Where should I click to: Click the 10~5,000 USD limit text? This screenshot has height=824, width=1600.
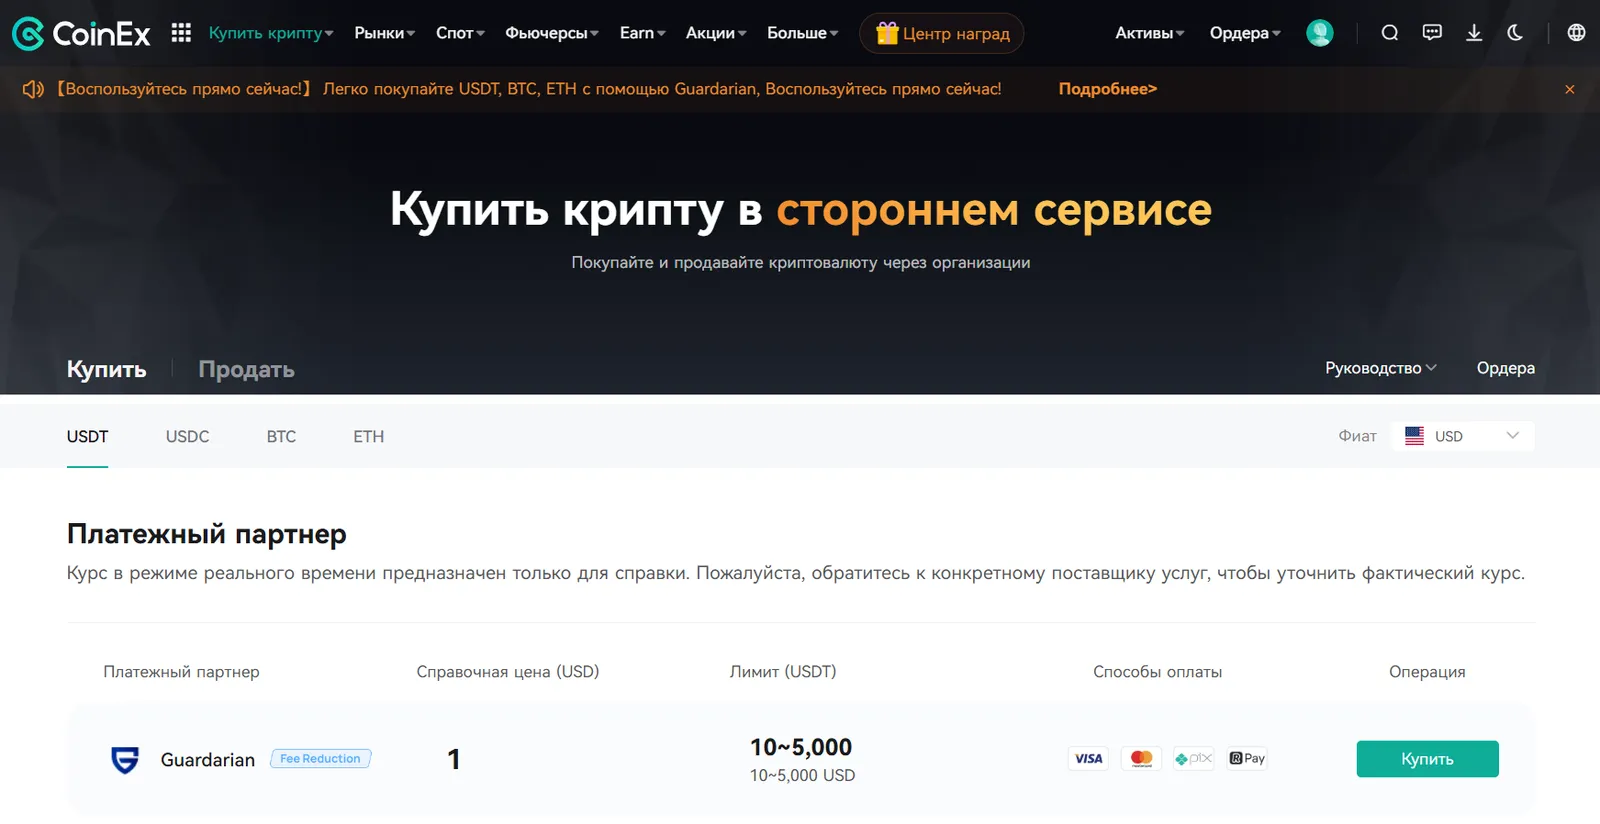coord(803,775)
